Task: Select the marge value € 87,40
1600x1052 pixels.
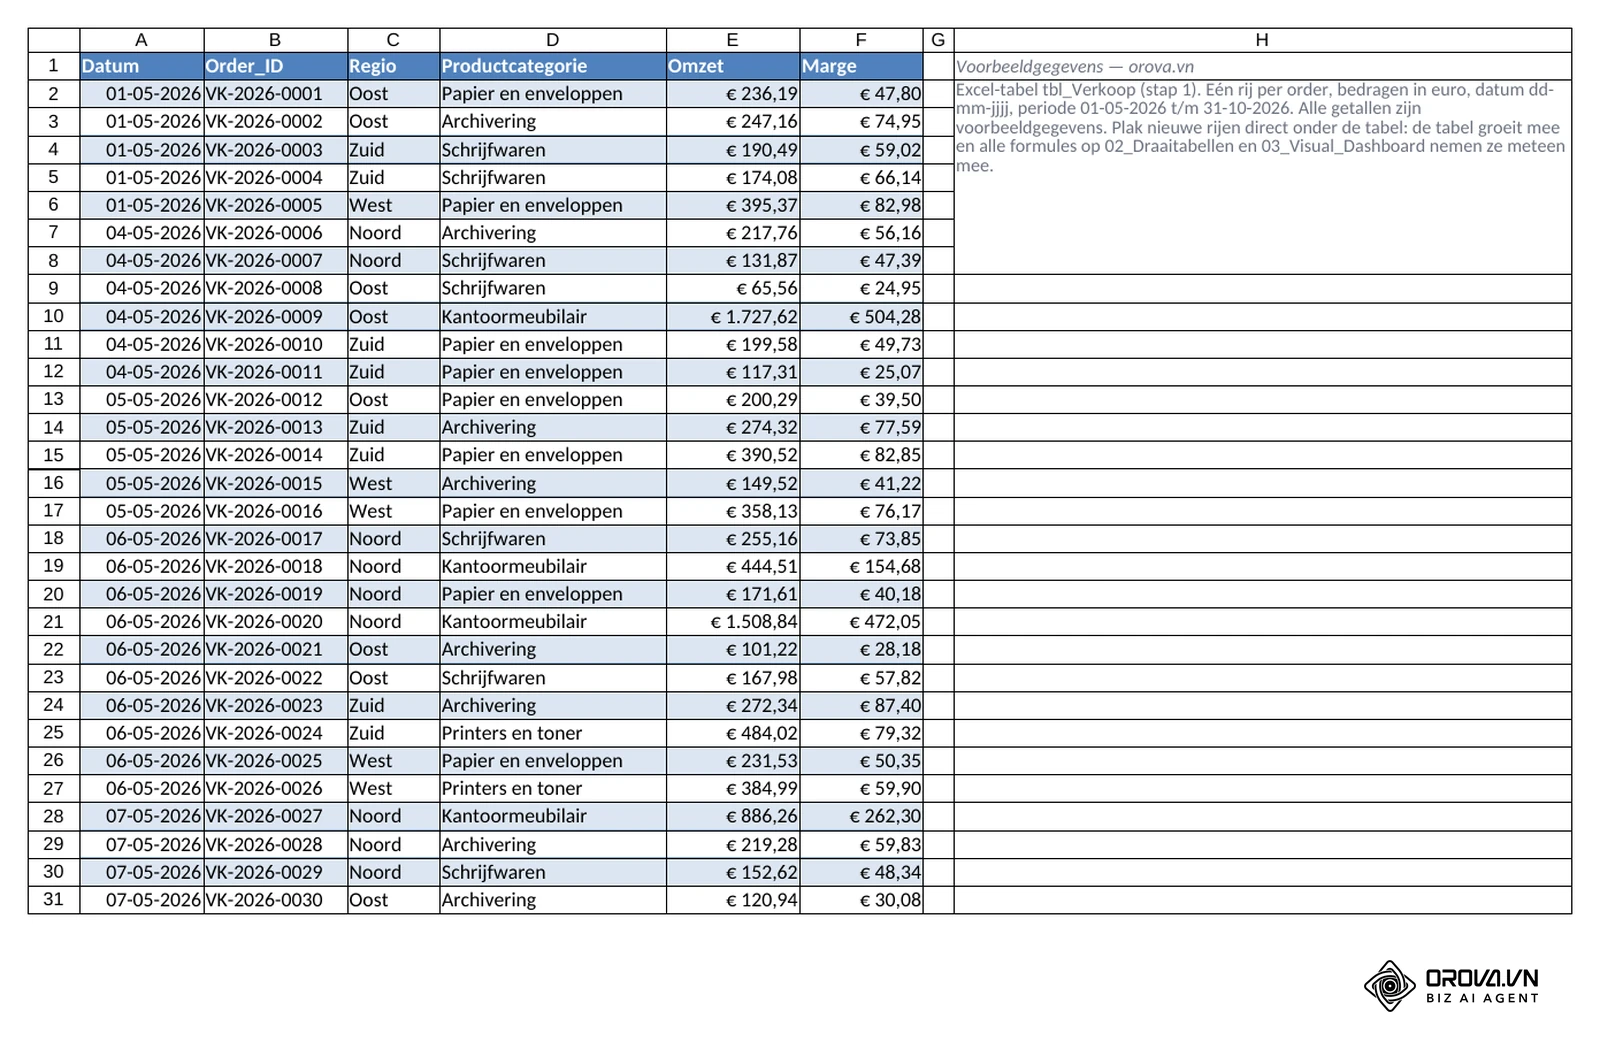Action: [861, 705]
